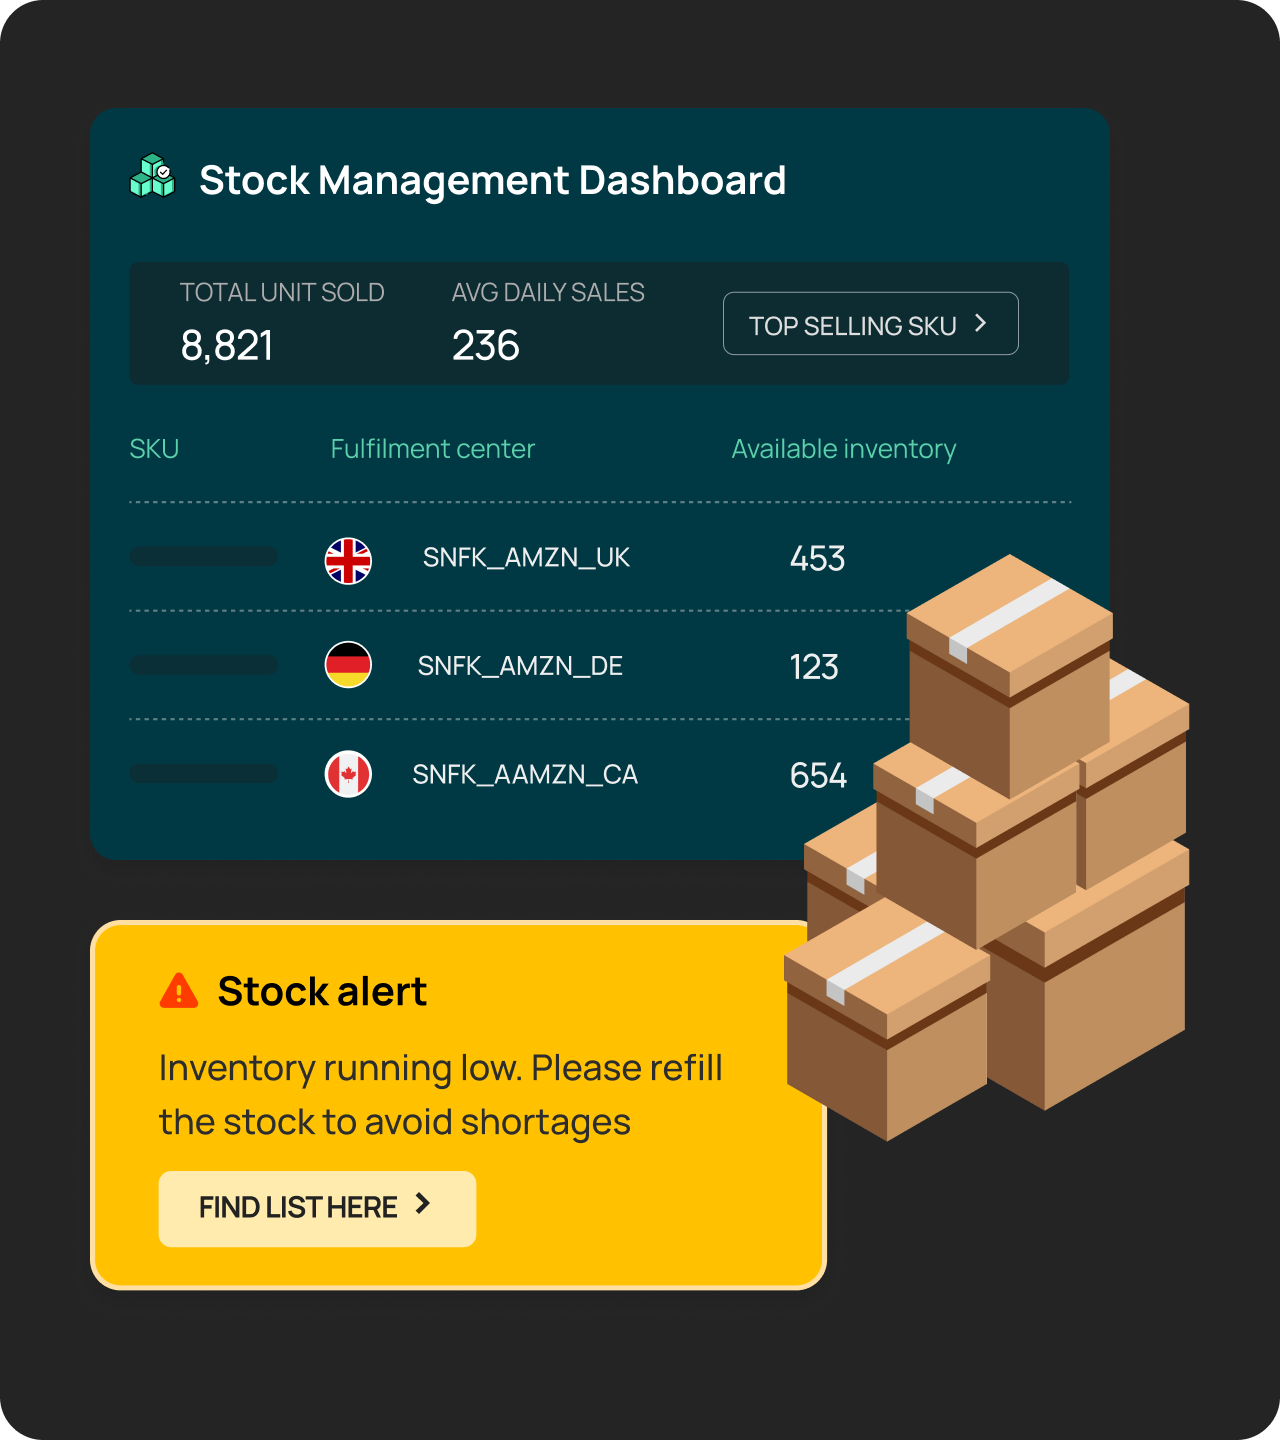Select the Available inventory column header
The image size is (1280, 1440).
(x=844, y=450)
